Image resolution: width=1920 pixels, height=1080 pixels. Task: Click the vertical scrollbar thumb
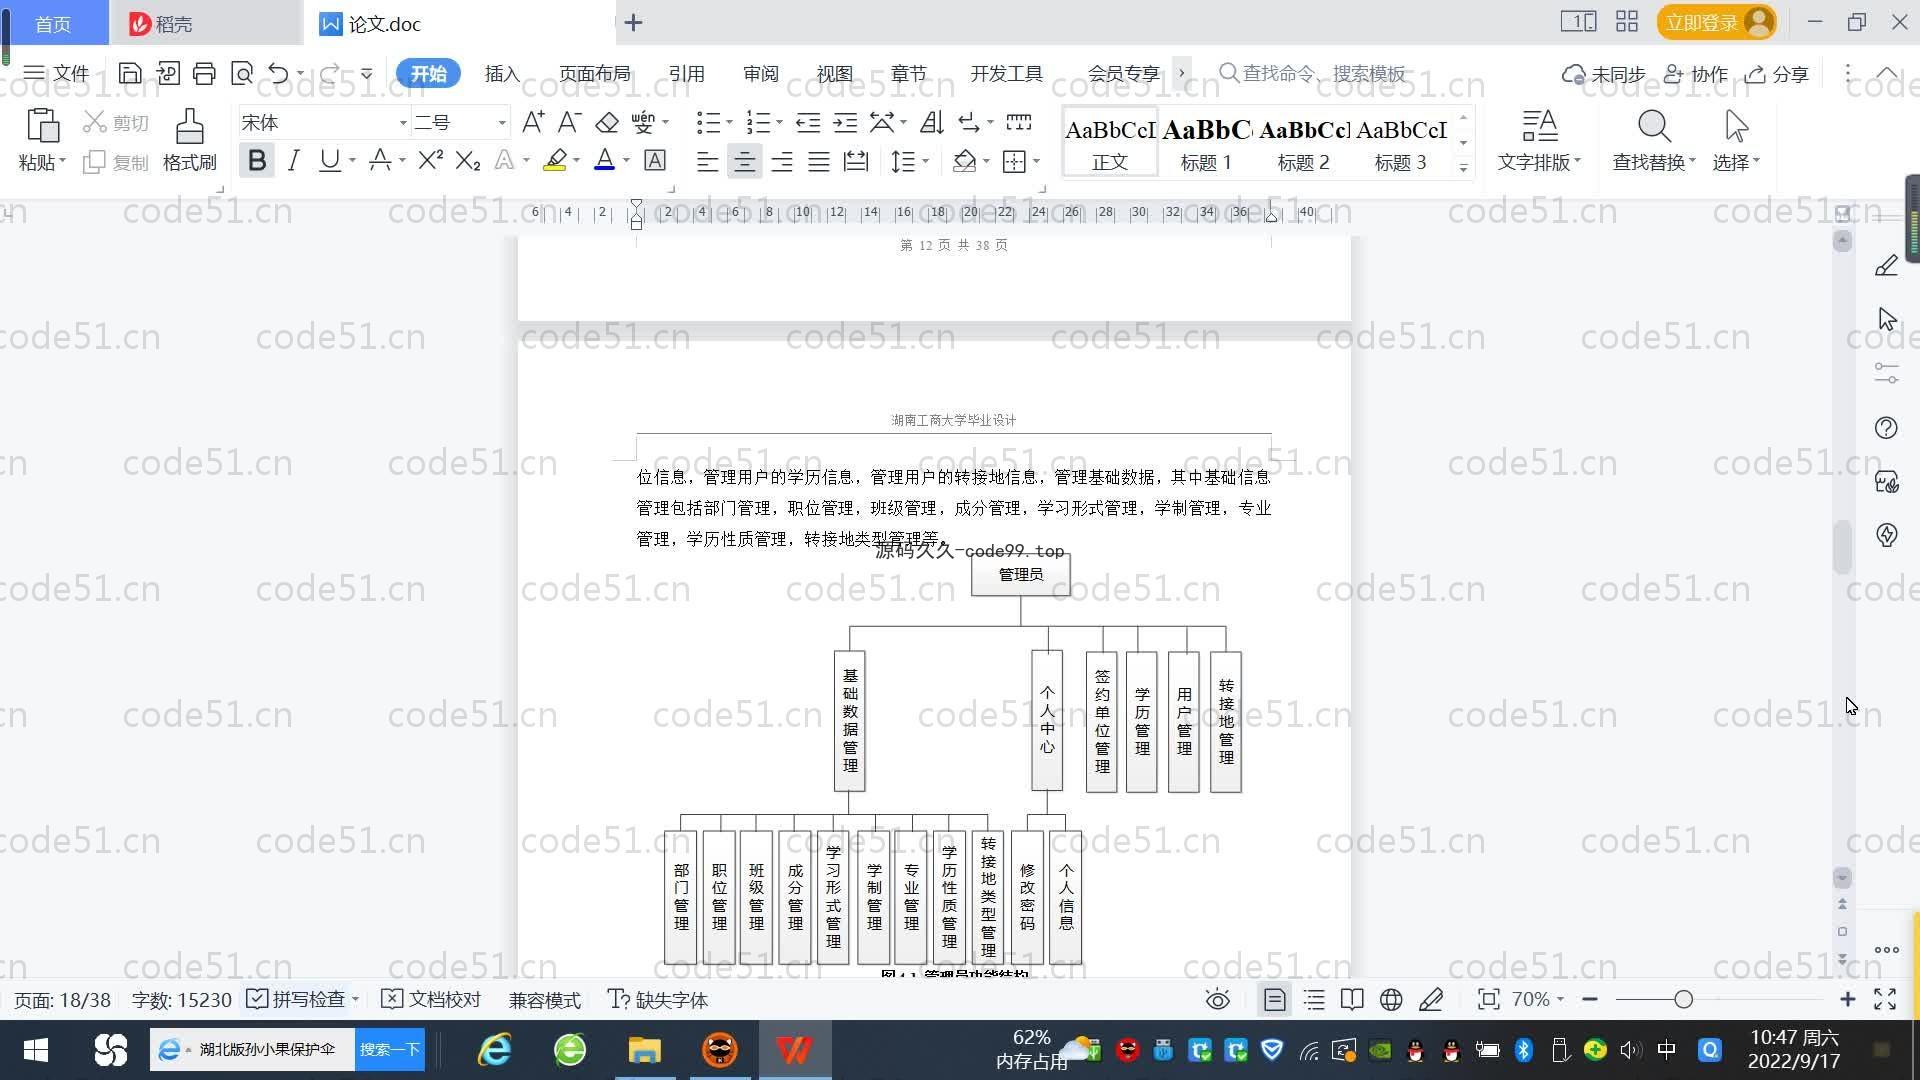point(1843,547)
